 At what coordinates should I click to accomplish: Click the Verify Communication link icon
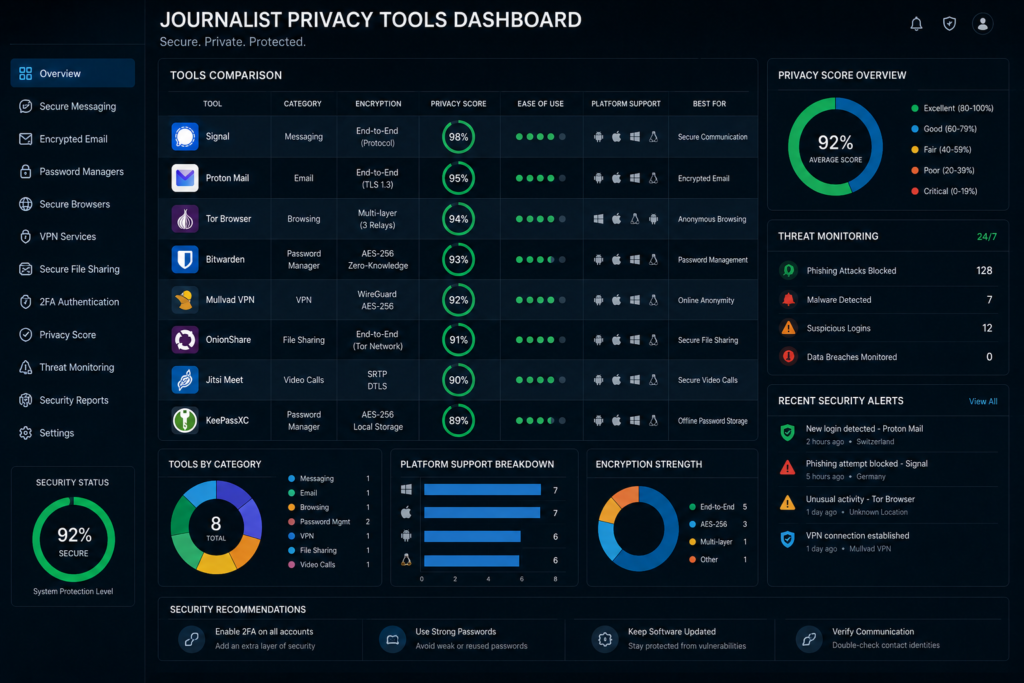tap(809, 639)
